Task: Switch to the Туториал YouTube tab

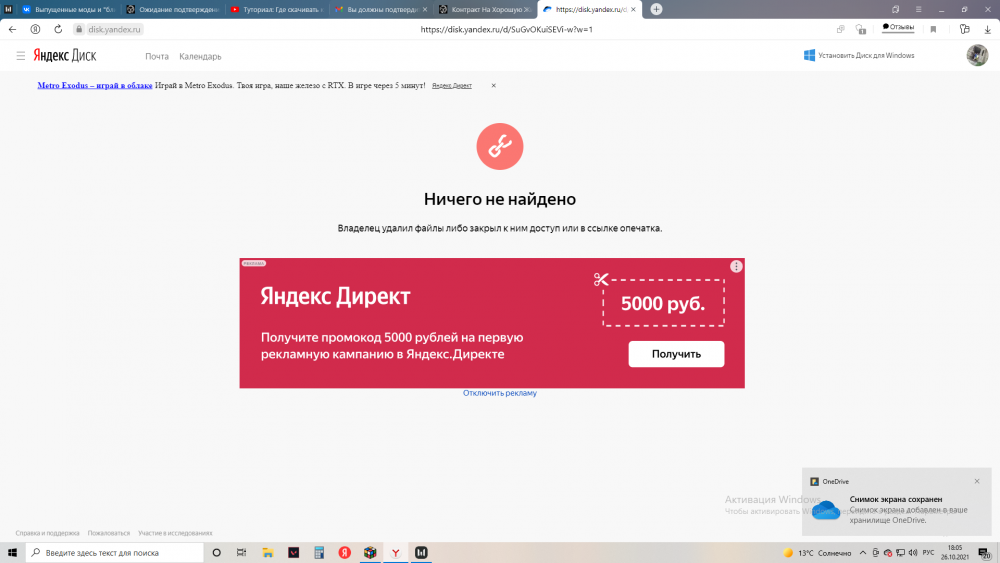Action: (x=277, y=10)
